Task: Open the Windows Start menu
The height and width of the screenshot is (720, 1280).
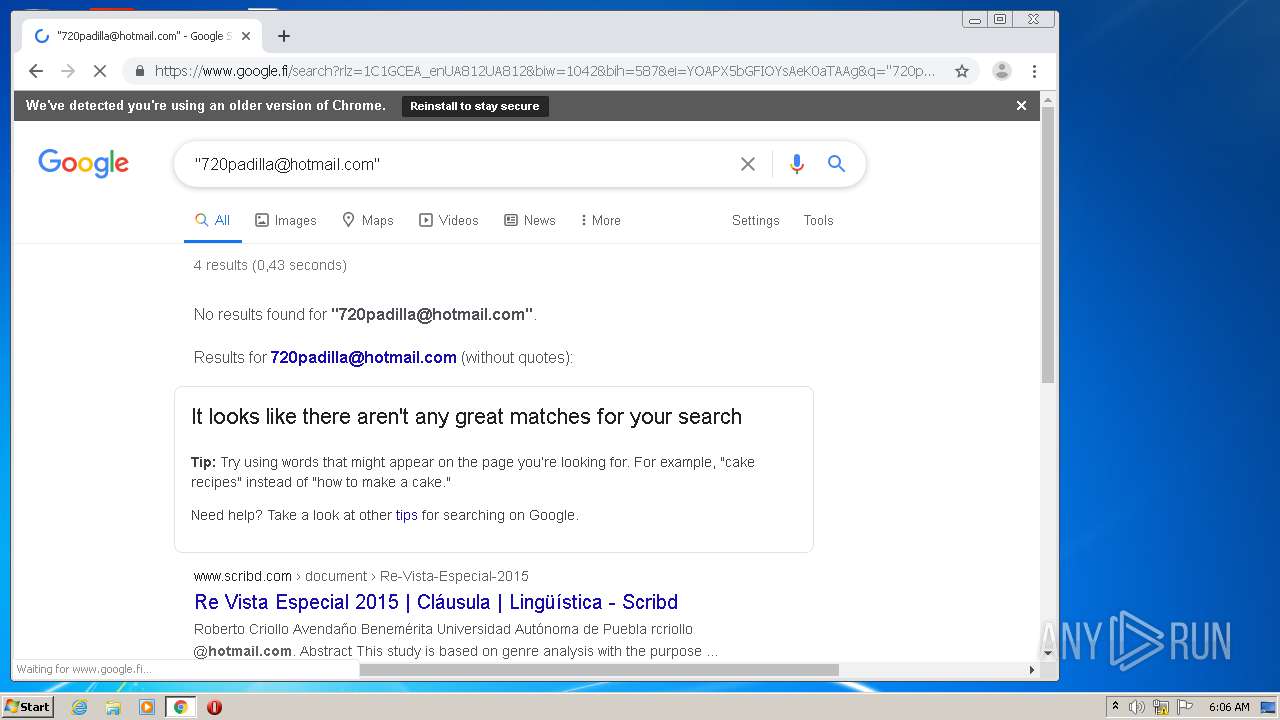Action: pos(28,707)
